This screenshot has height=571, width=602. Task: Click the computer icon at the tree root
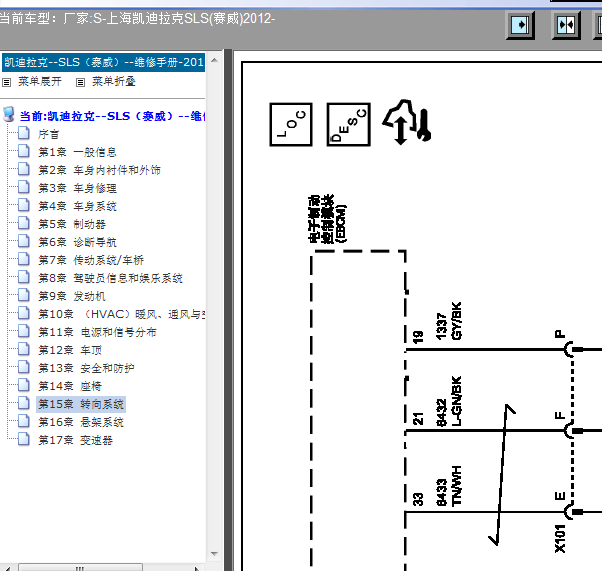pos(8,114)
